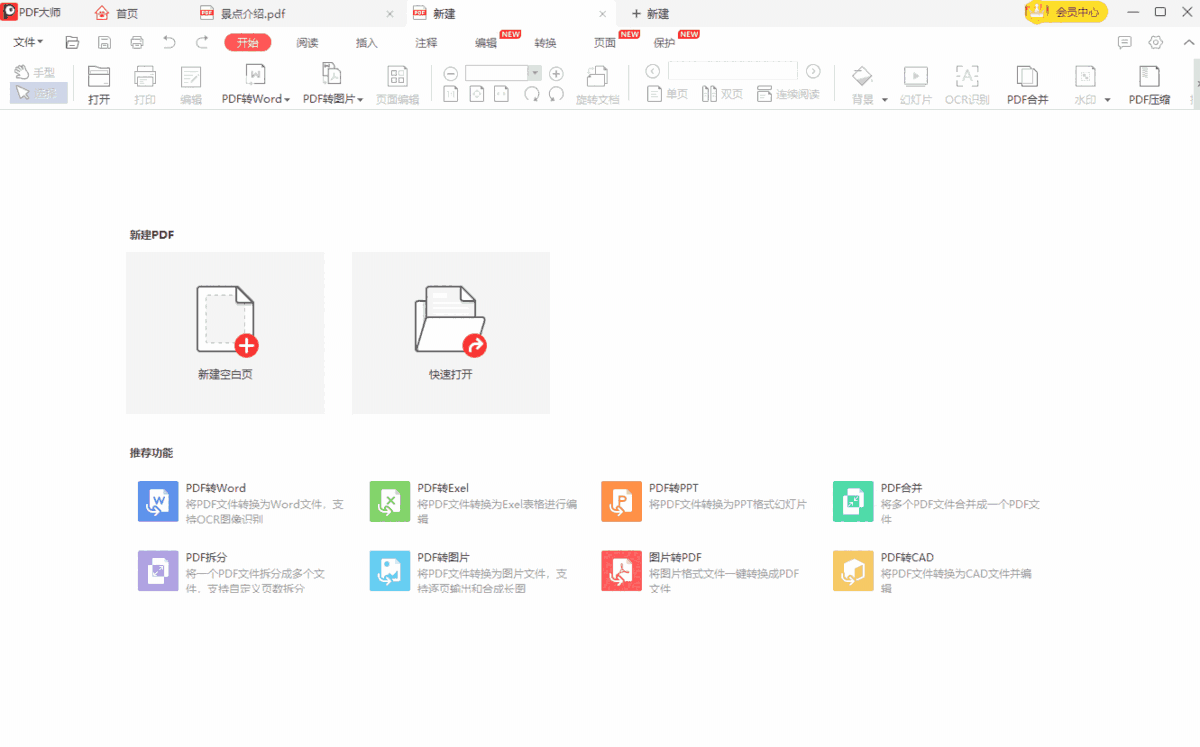Open the 快速打开 folder icon
The width and height of the screenshot is (1200, 747).
point(450,320)
